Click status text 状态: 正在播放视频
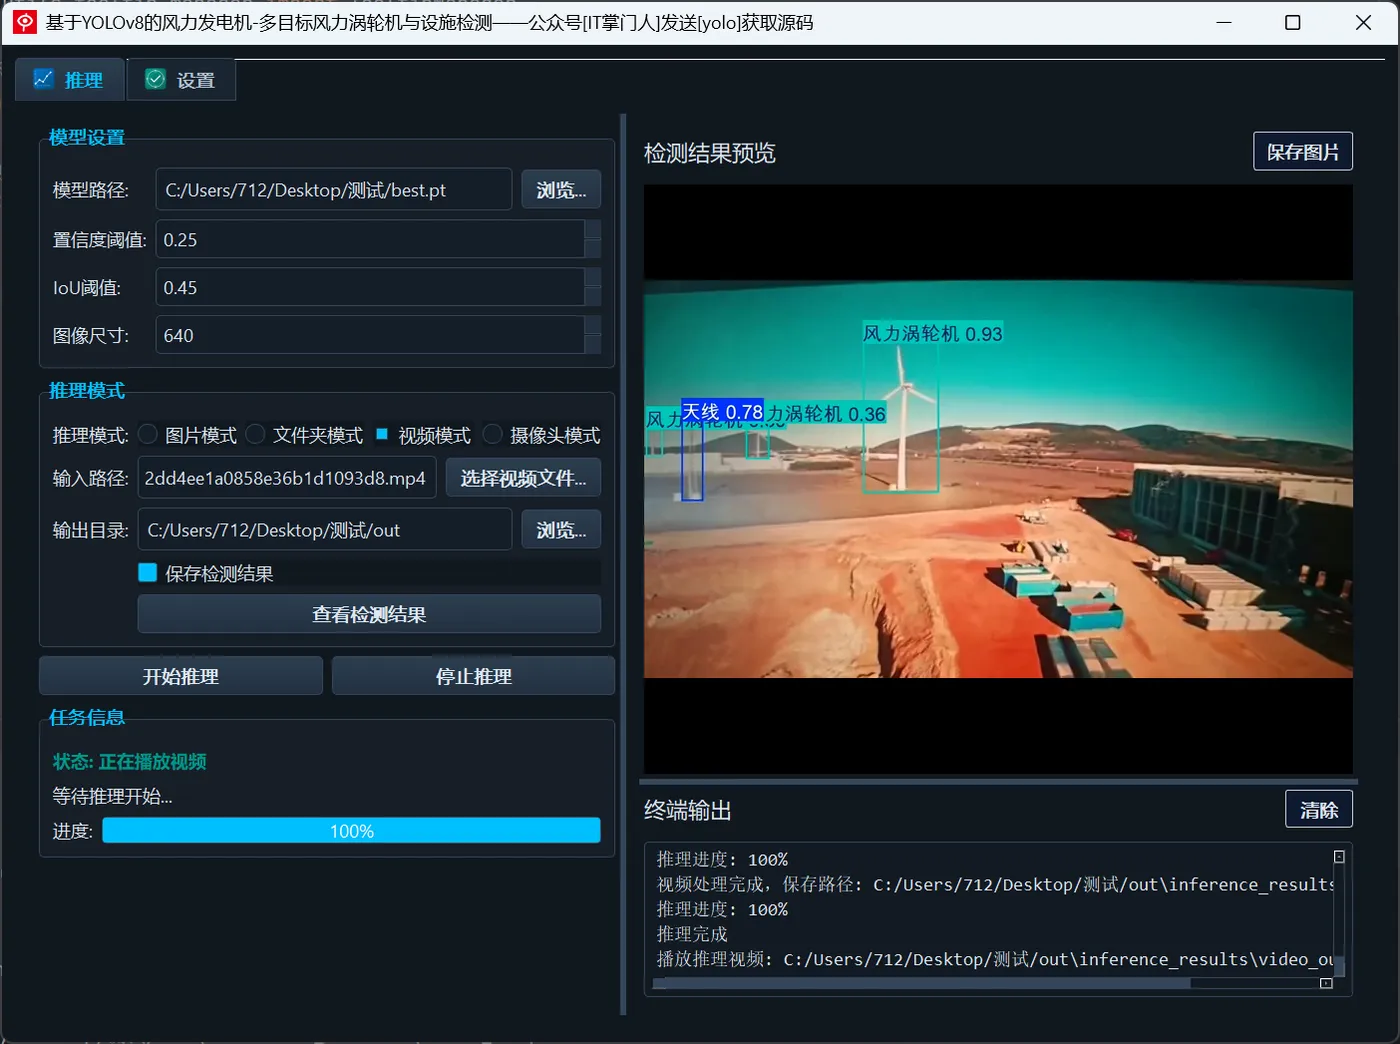 (x=129, y=762)
